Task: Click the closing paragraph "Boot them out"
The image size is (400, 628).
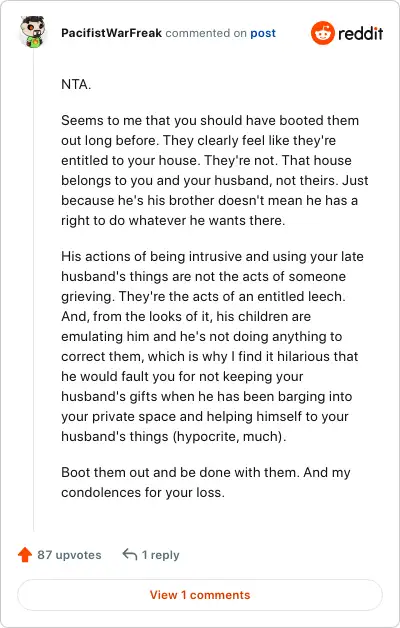Action: 206,482
